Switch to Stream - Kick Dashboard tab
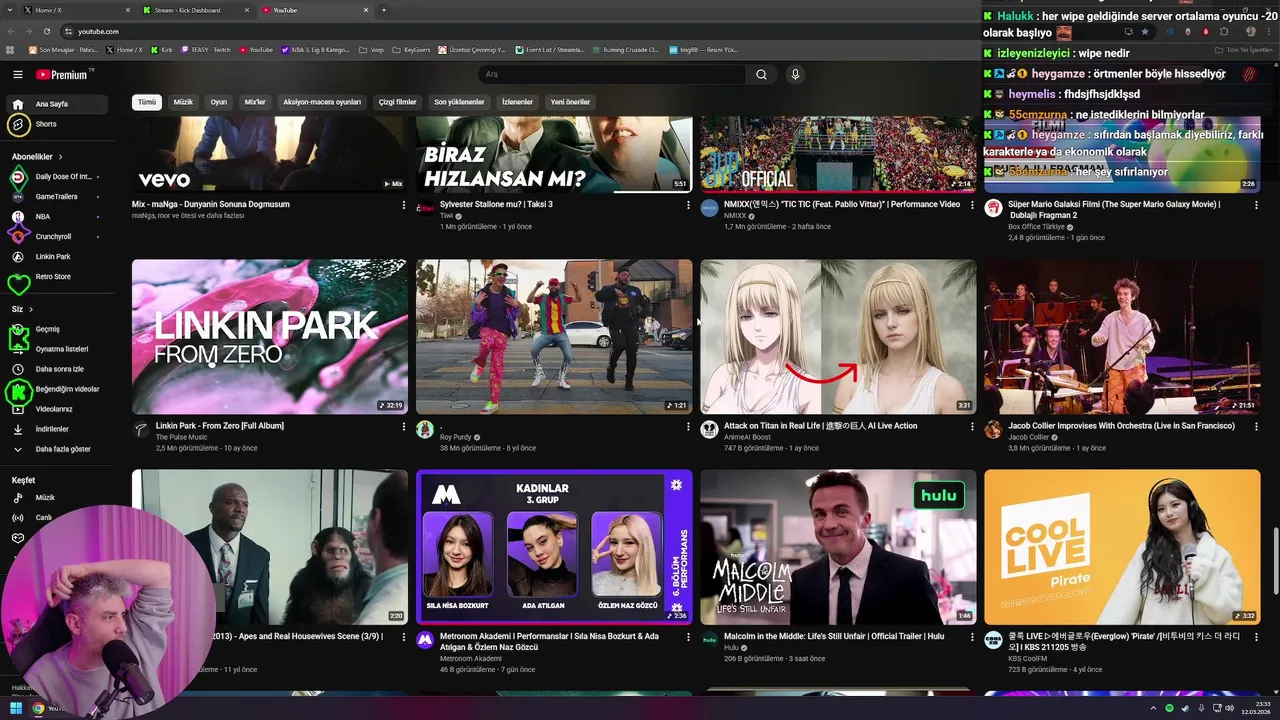 pos(195,10)
